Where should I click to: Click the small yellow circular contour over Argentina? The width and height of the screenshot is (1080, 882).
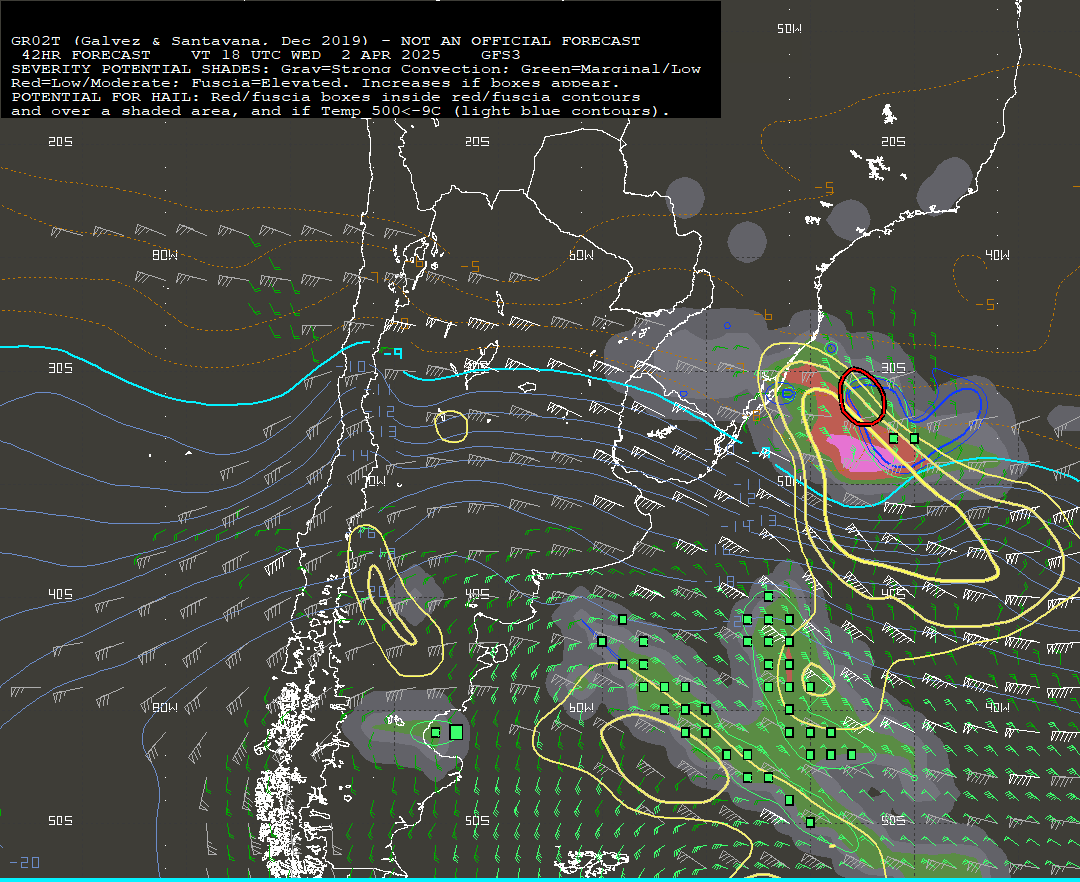point(452,426)
